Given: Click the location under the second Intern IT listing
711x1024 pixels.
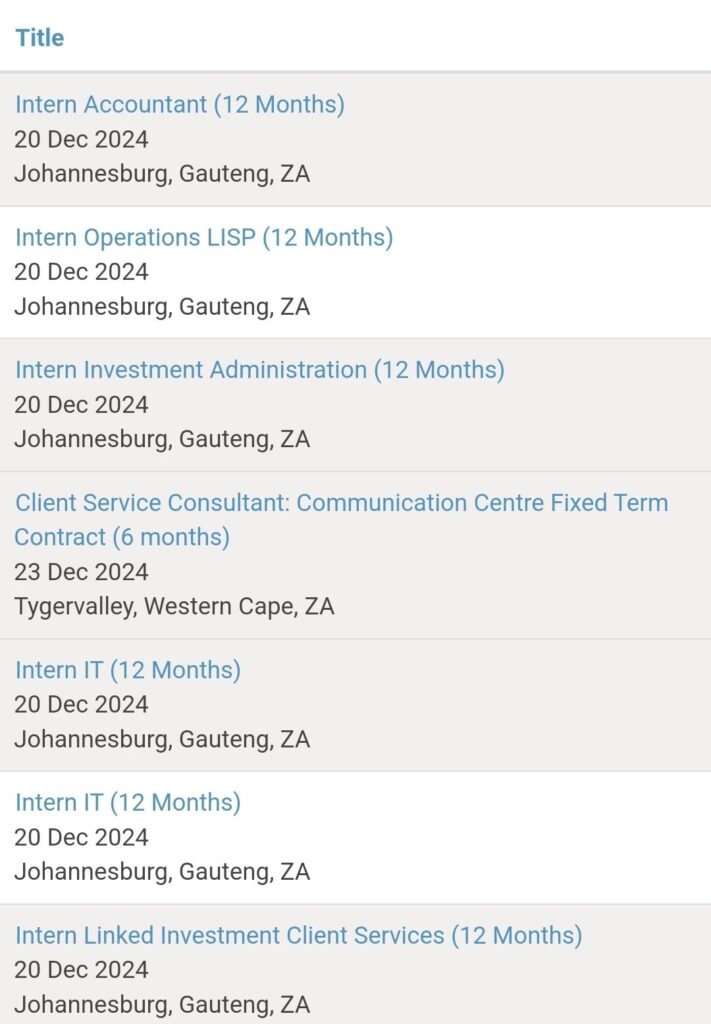Looking at the screenshot, I should tap(162, 872).
